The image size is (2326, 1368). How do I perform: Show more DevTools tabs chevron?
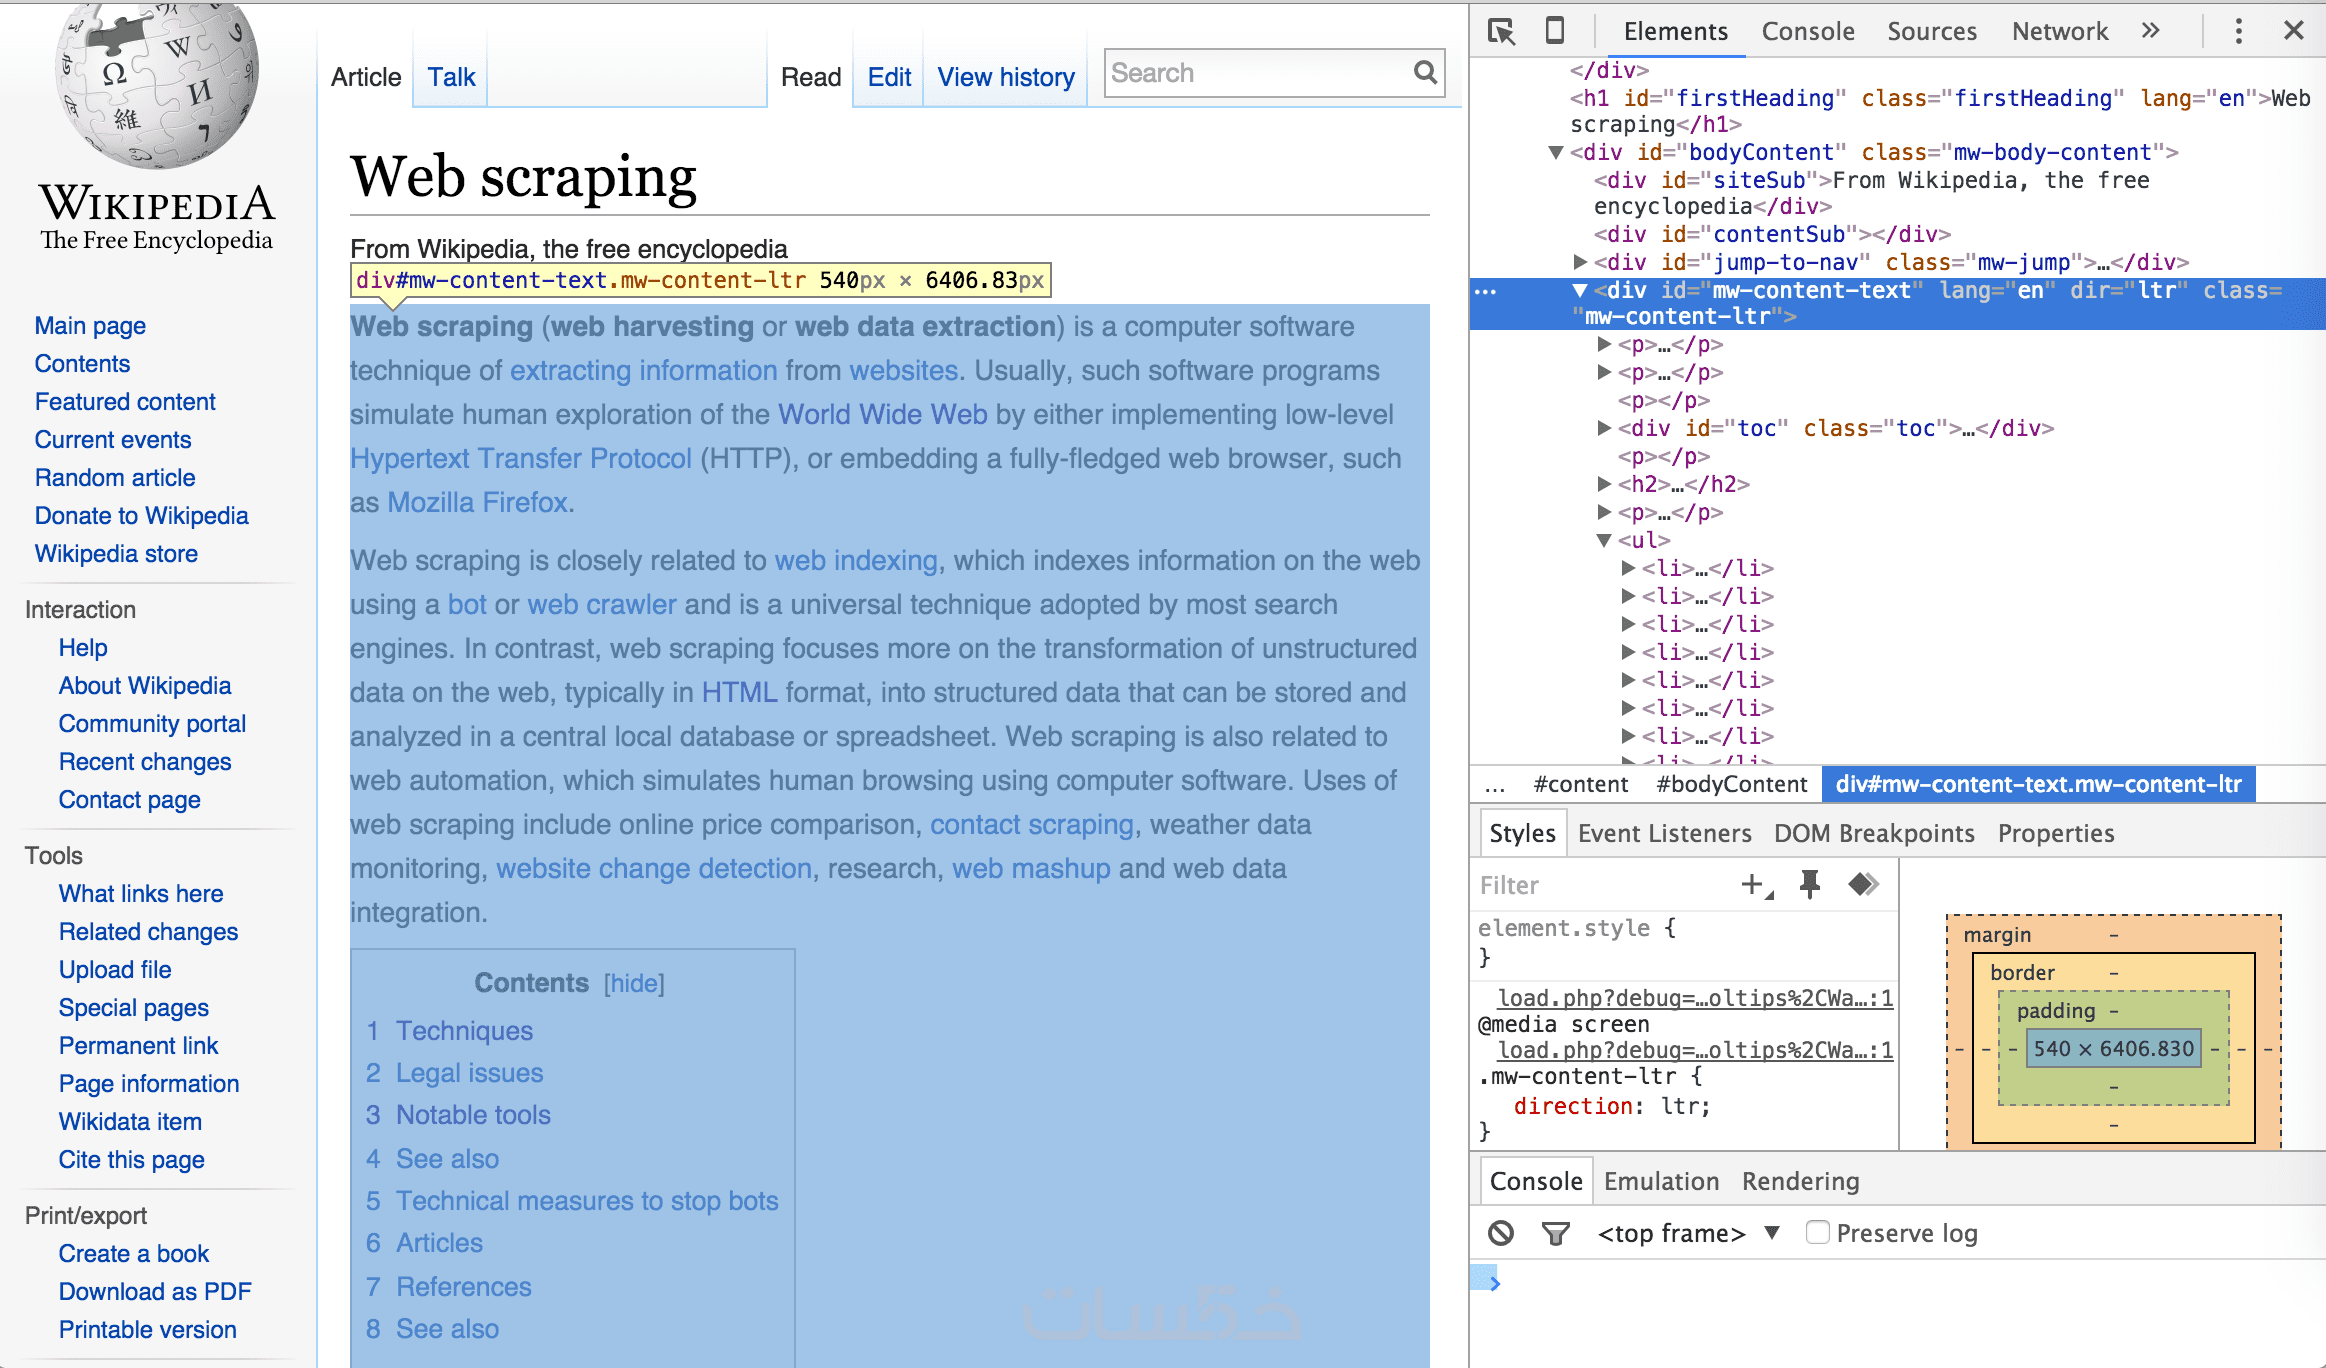[x=2151, y=31]
